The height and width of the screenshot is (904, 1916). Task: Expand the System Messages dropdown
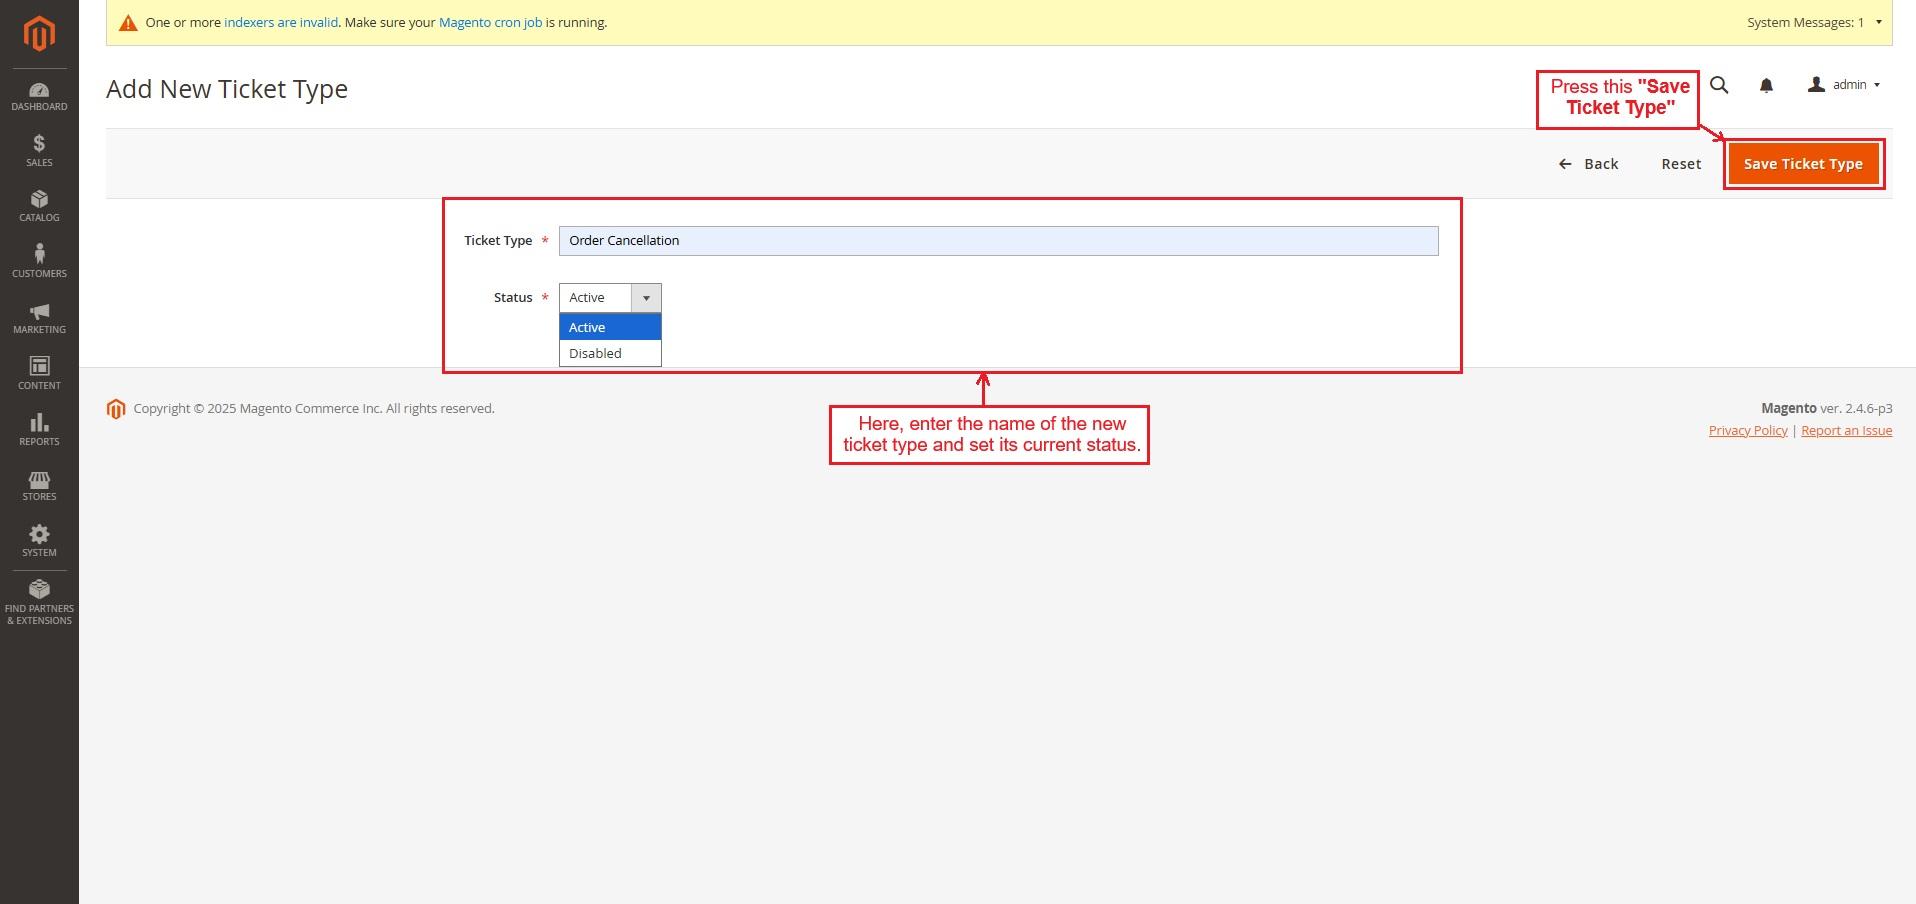pyautogui.click(x=1813, y=22)
